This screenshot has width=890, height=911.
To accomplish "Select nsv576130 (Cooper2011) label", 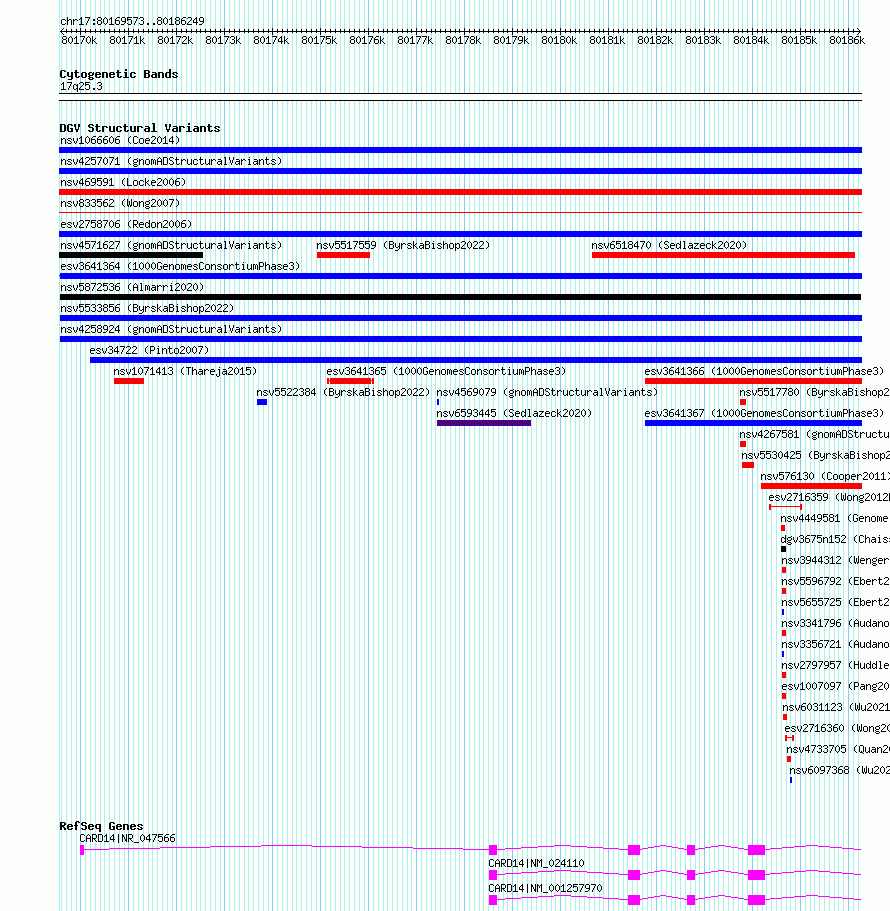I will click(825, 476).
